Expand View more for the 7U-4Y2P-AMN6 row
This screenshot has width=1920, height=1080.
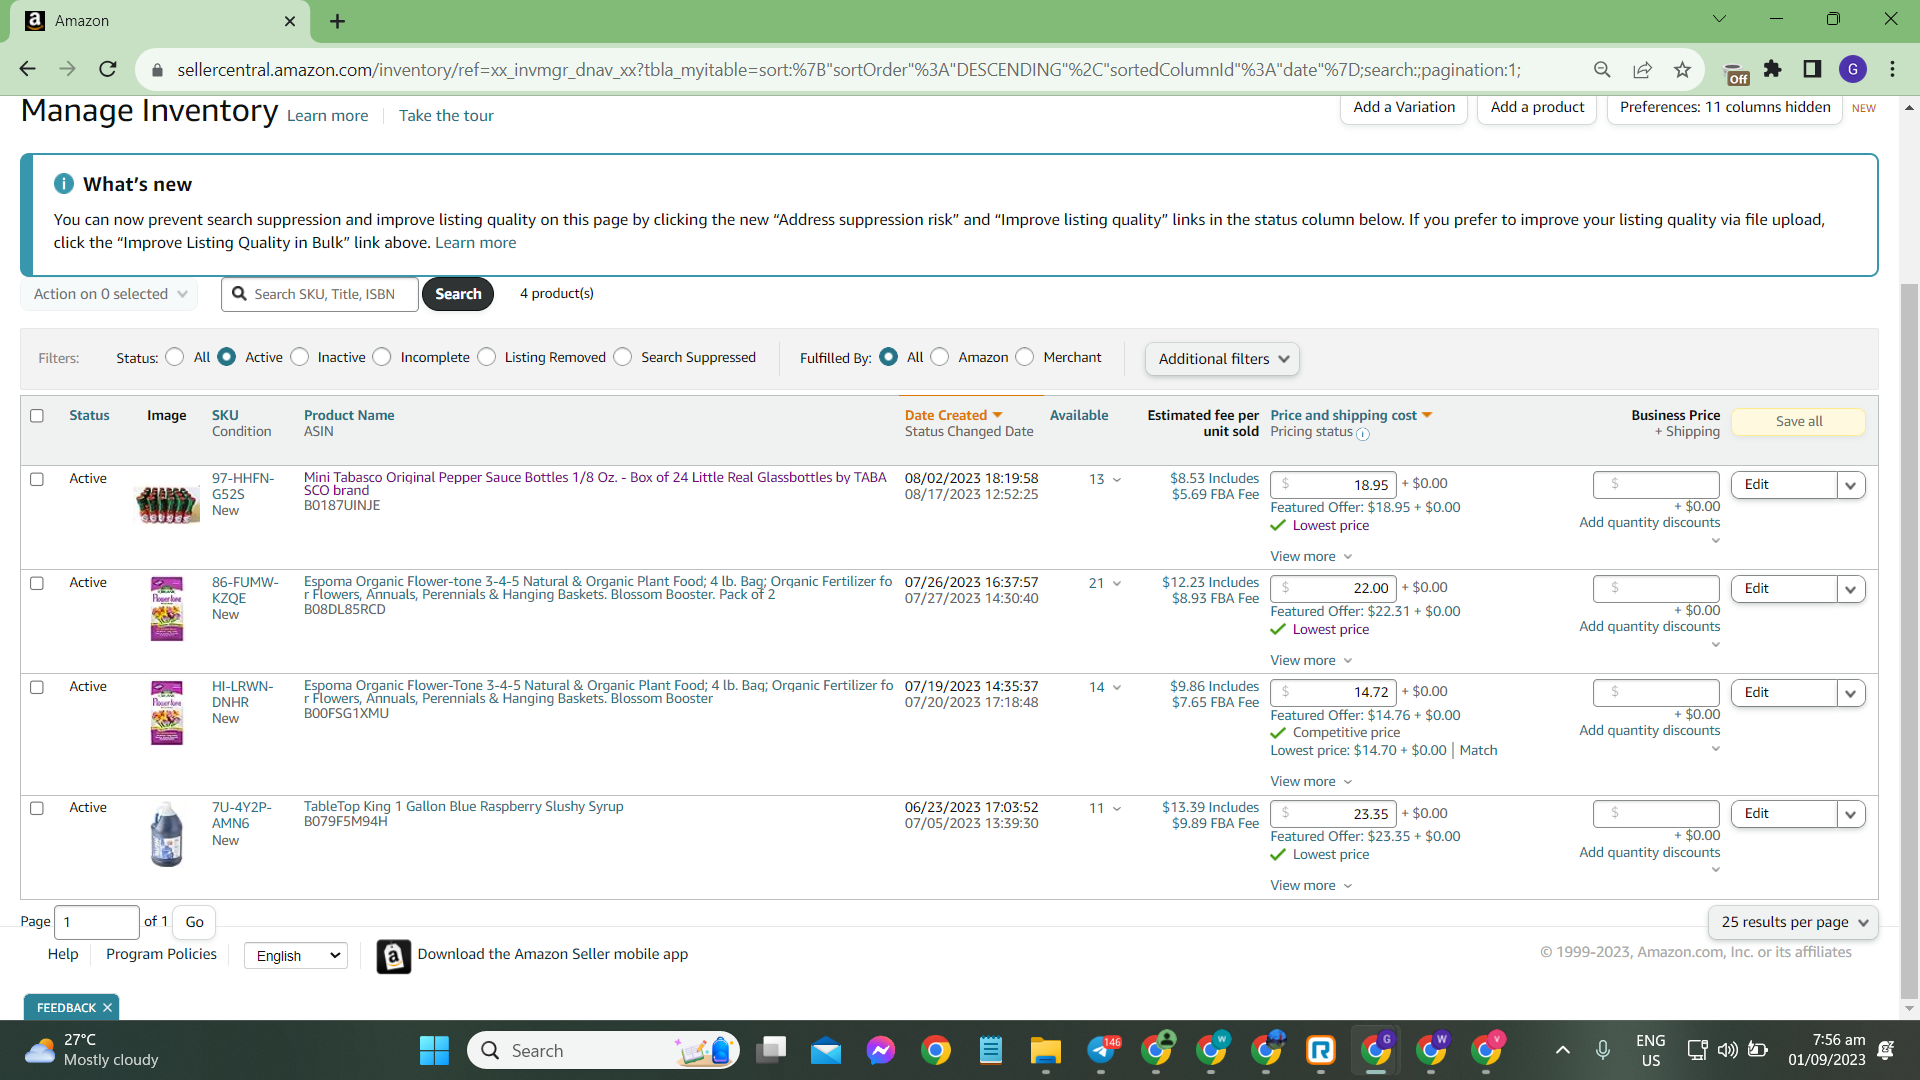[1311, 886]
